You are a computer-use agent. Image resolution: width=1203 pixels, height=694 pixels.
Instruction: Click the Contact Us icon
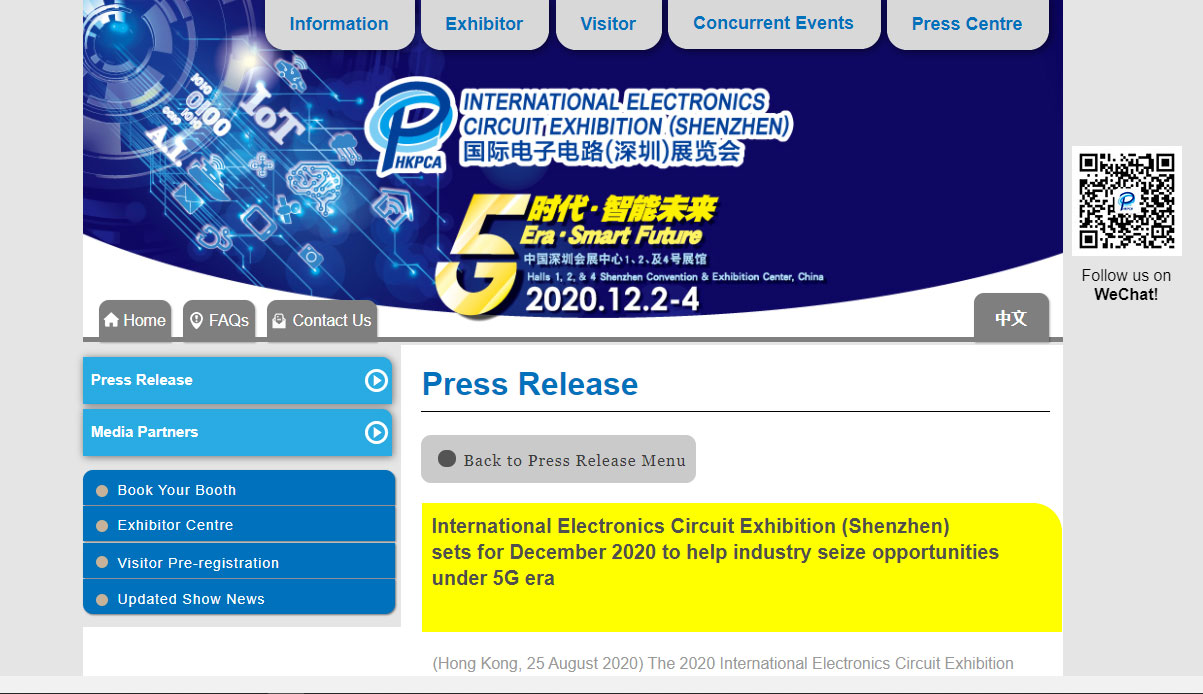coord(279,320)
